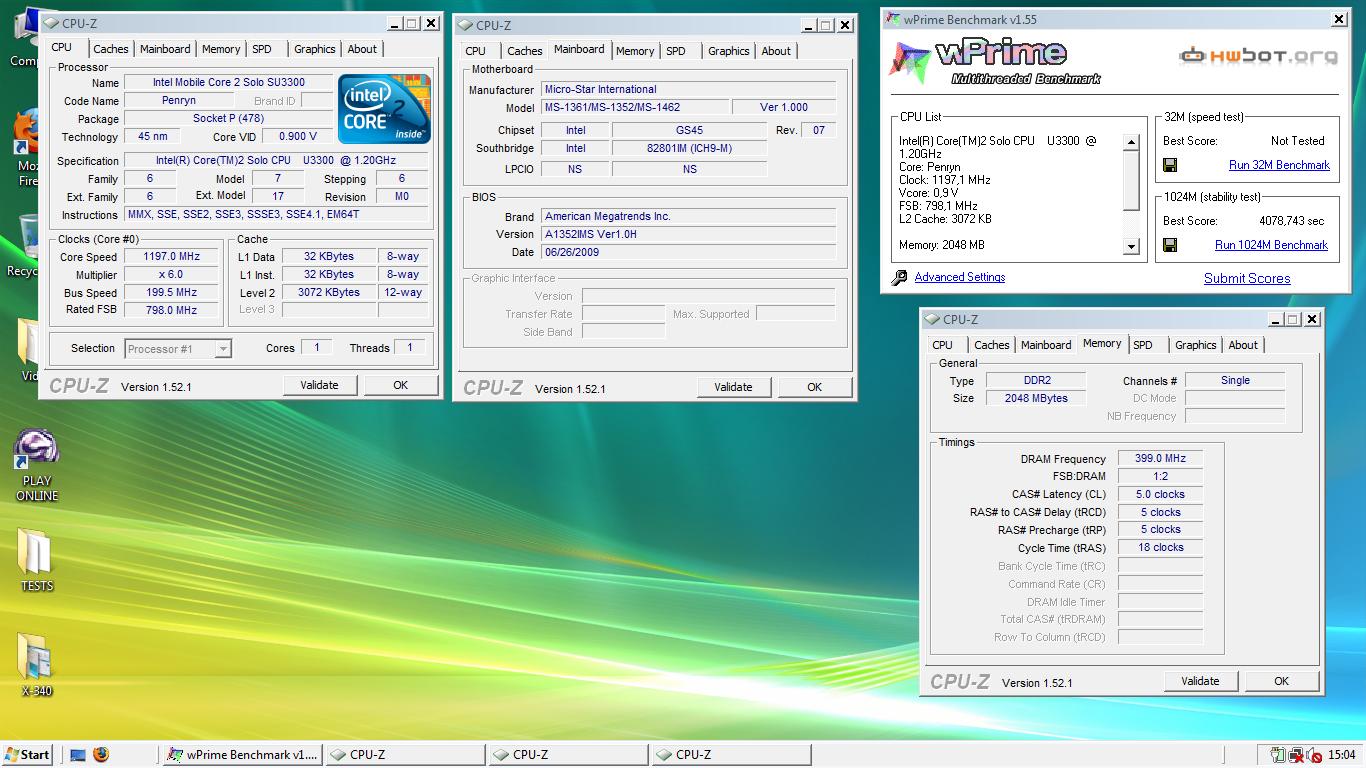Select Memory tab in CPU-Z Mainboard window

click(635, 51)
